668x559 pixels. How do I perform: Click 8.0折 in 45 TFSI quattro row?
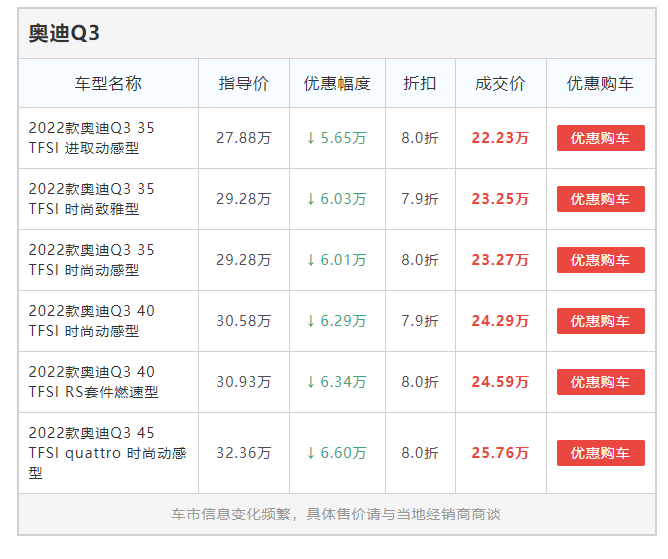tap(420, 453)
